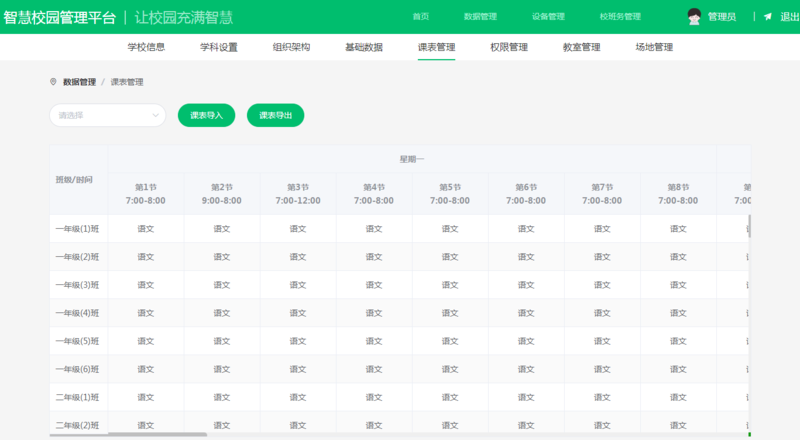This screenshot has width=800, height=440.
Task: Open 设备管理 in top navigation
Action: [x=548, y=17]
